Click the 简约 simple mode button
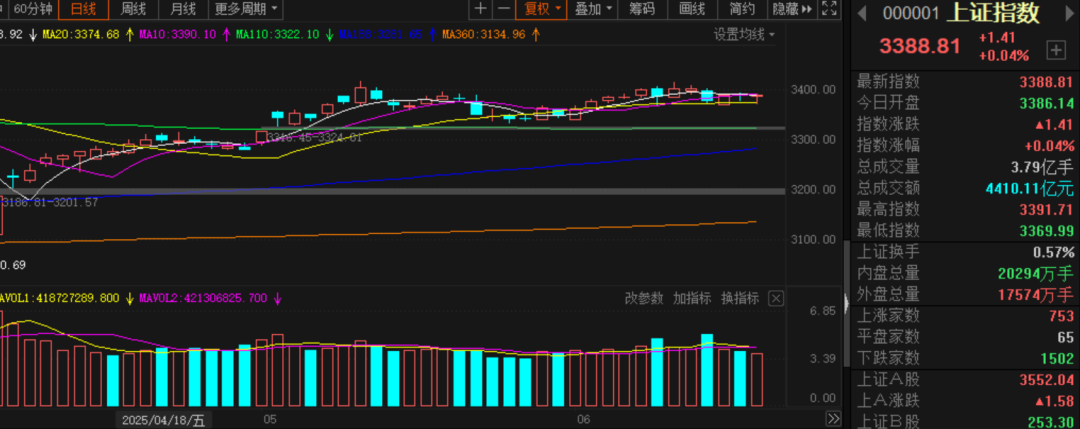The image size is (1080, 429). (x=742, y=9)
